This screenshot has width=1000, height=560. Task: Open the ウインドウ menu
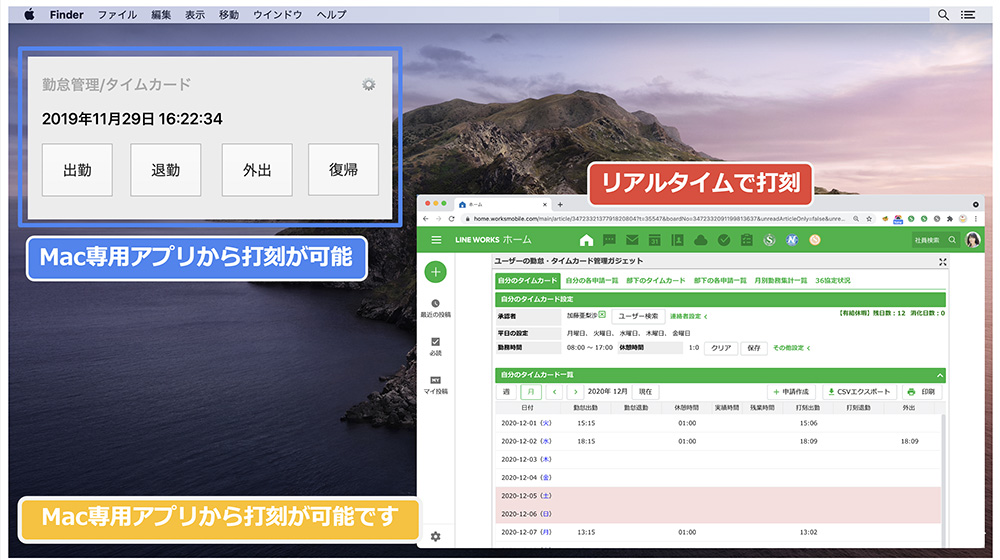pyautogui.click(x=277, y=15)
